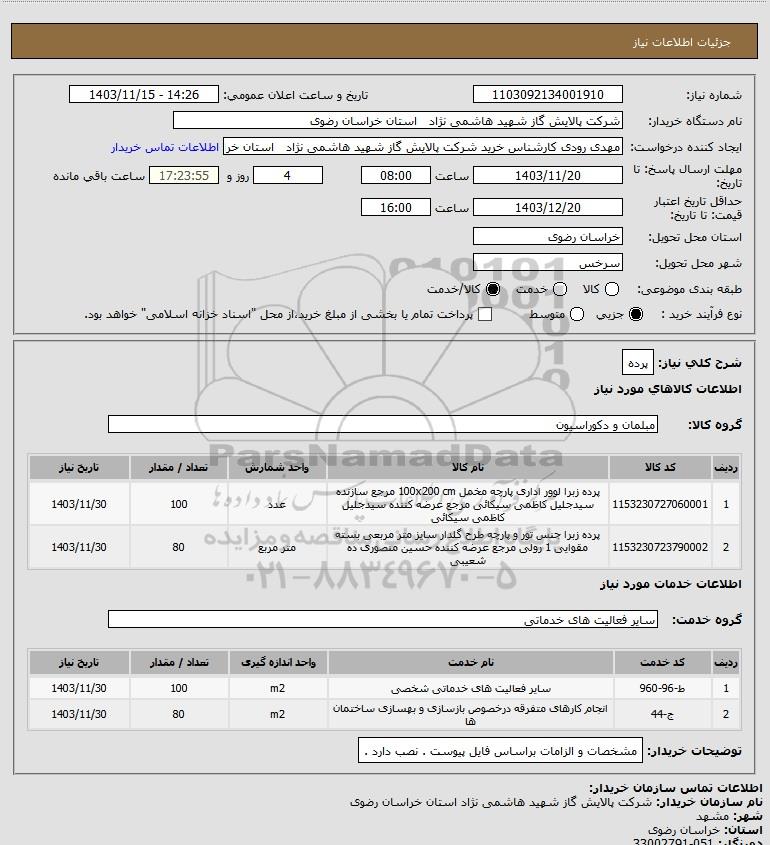Click the remaining time field 17:23:55
Viewport: 770px width, 845px height.
click(184, 176)
